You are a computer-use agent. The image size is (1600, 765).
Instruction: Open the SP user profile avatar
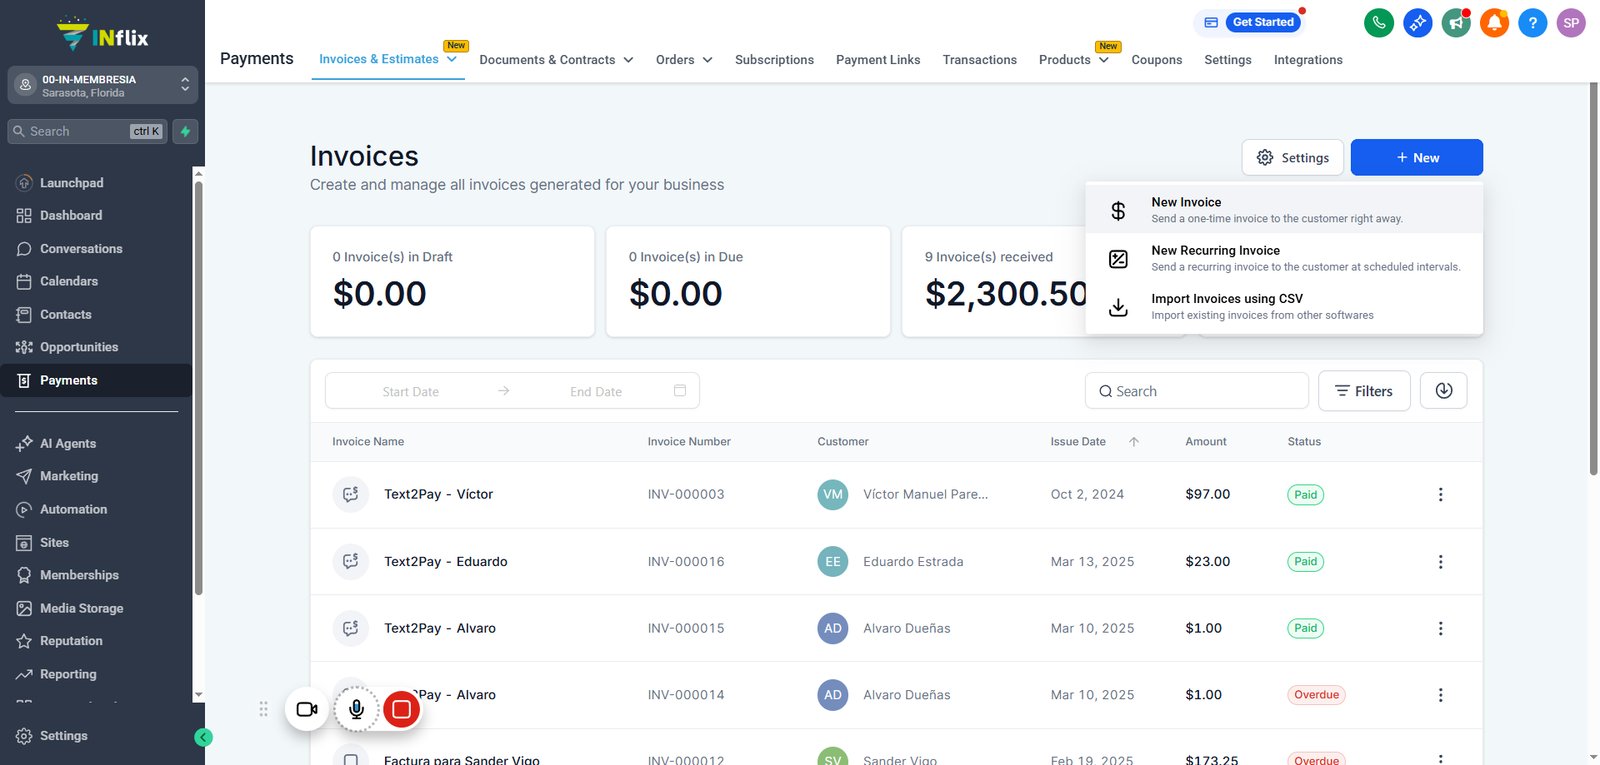1571,22
